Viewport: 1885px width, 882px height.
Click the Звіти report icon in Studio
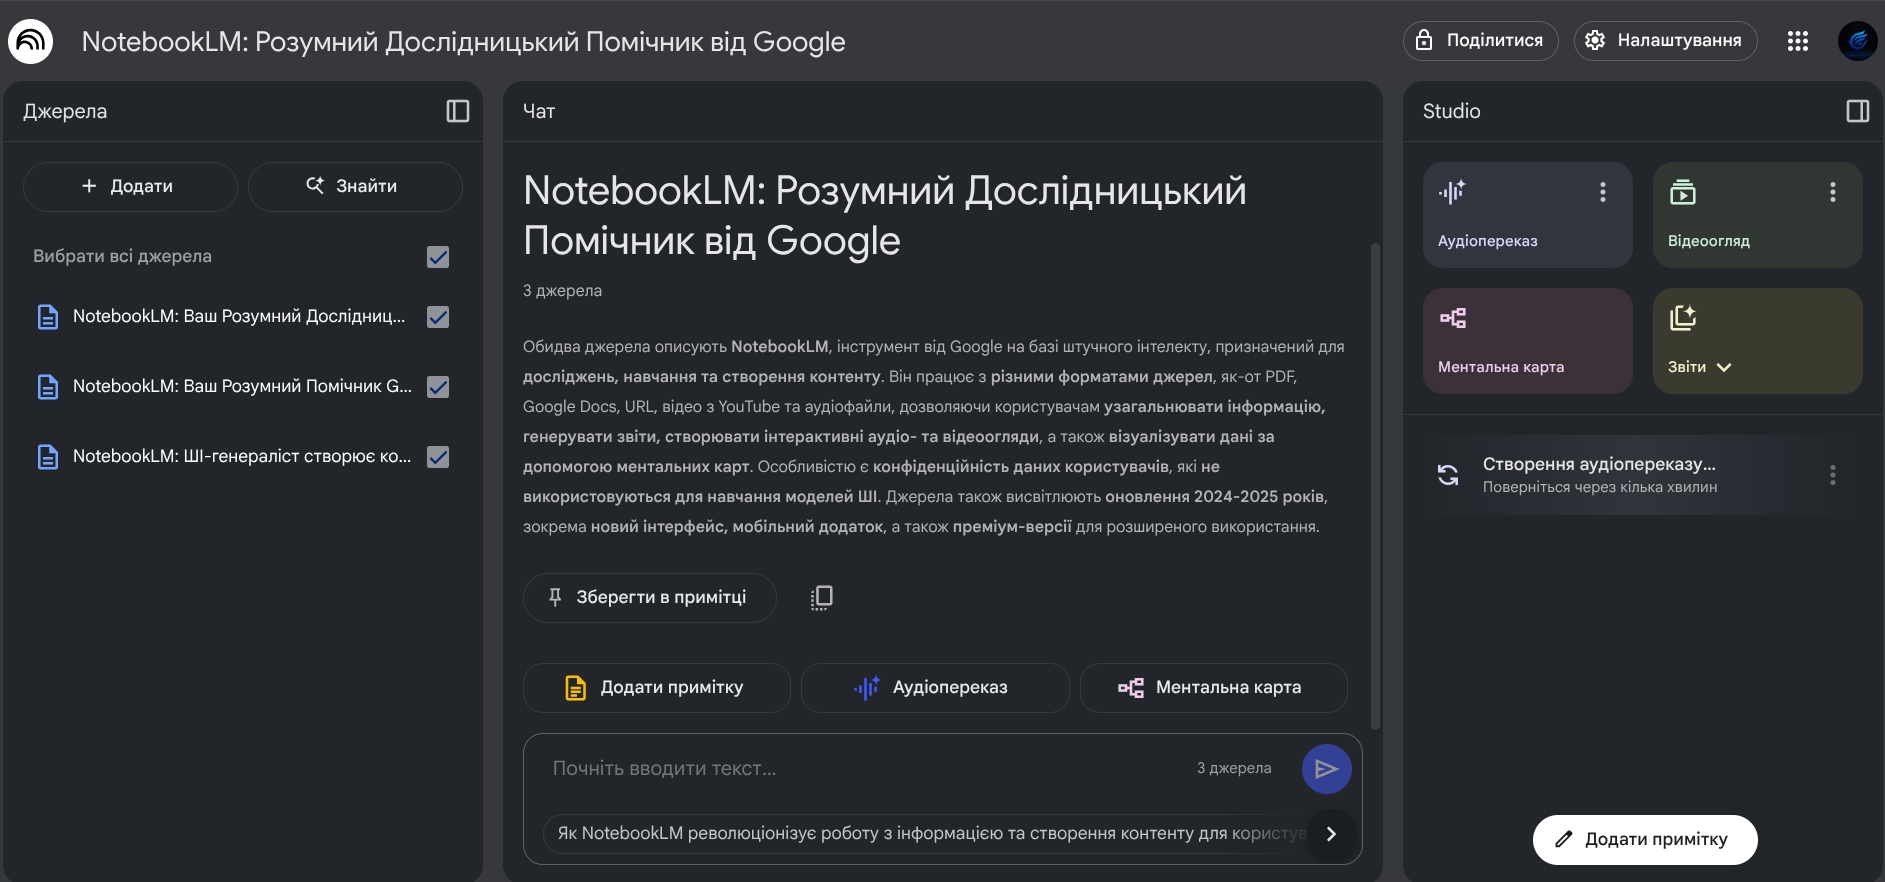pos(1683,318)
